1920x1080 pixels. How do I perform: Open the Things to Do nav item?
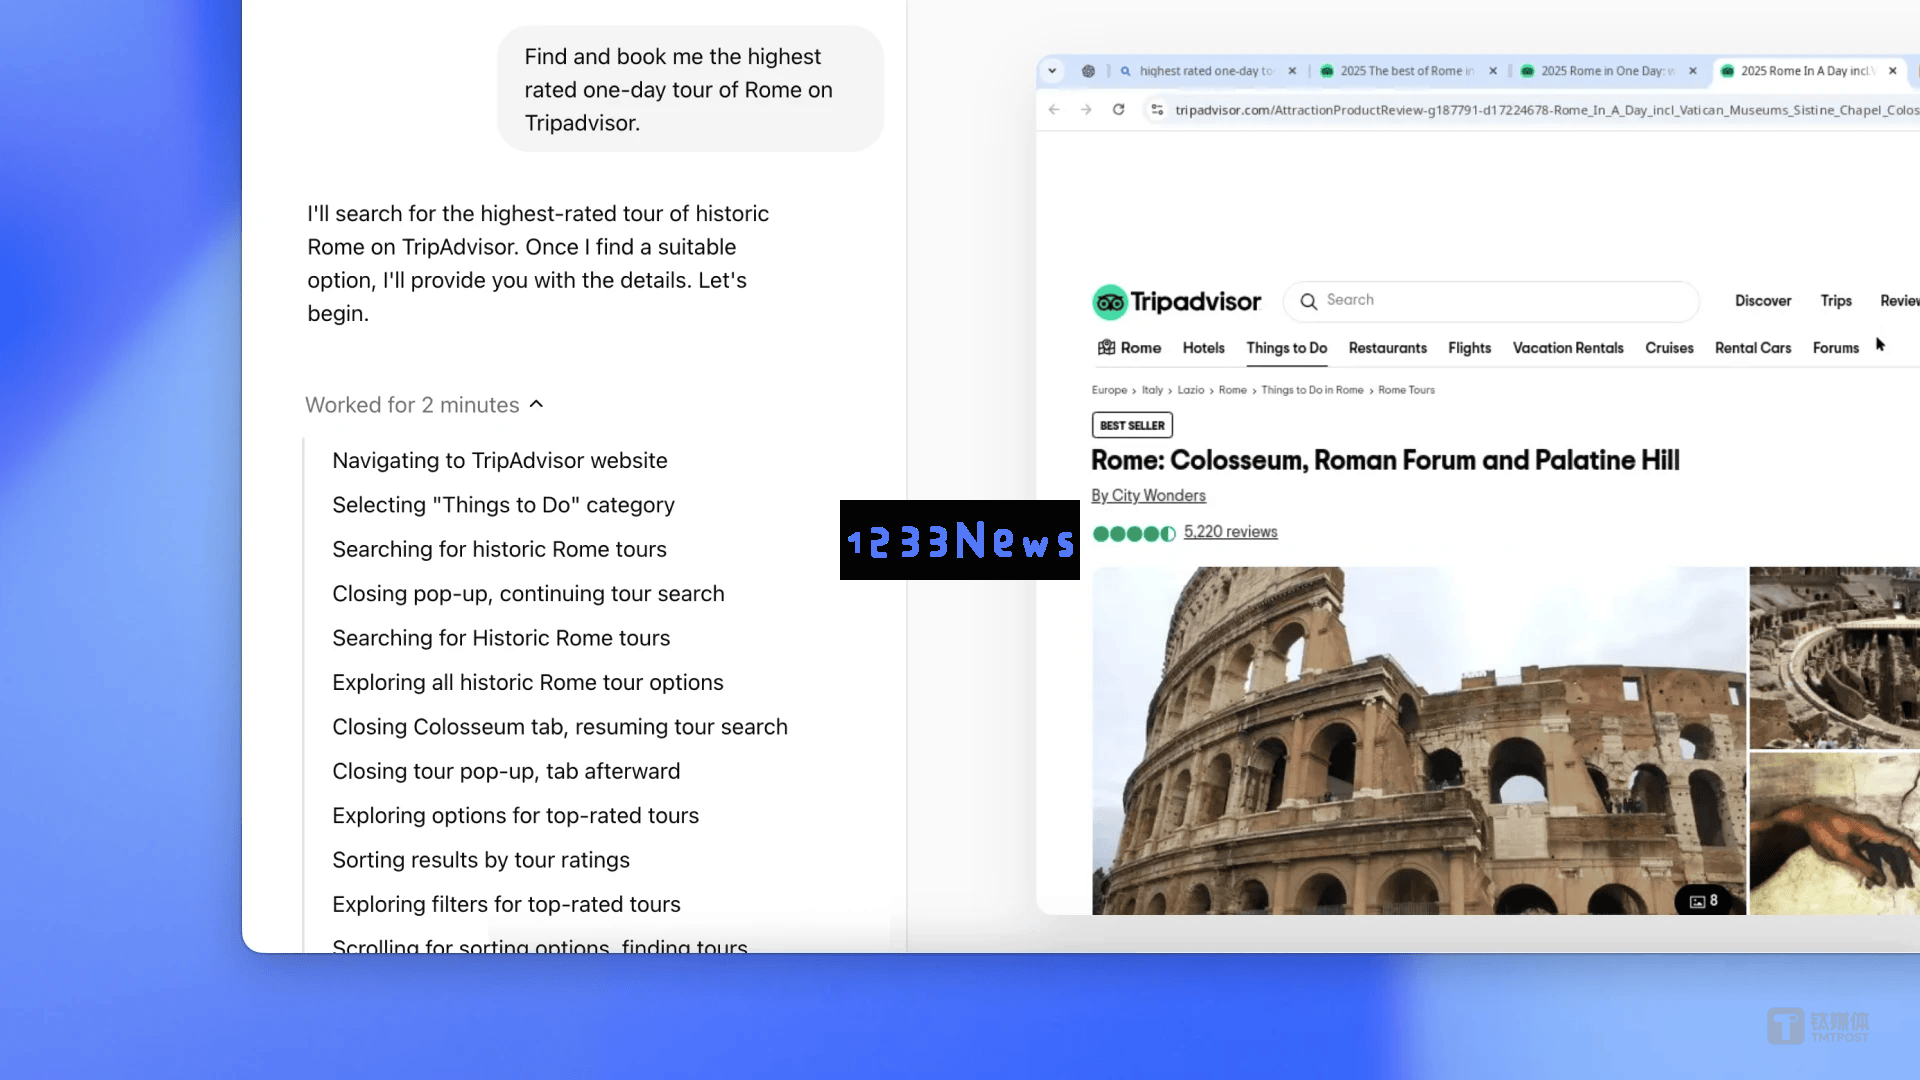(x=1287, y=348)
